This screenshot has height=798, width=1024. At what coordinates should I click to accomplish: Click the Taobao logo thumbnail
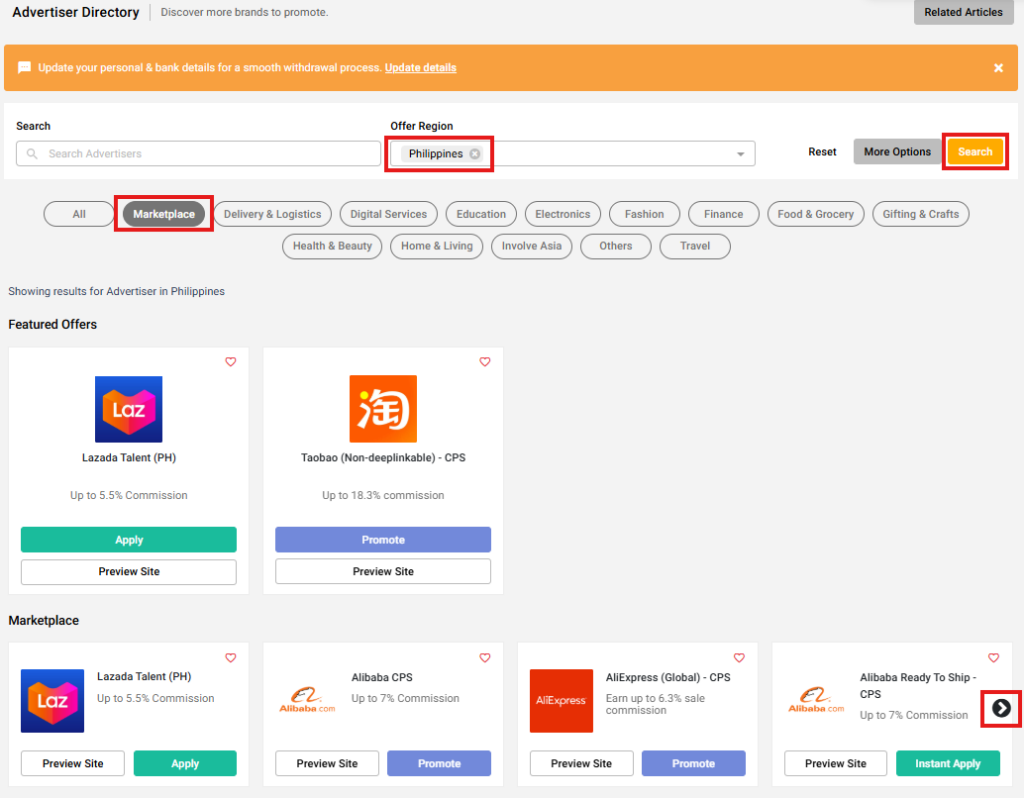coord(383,409)
